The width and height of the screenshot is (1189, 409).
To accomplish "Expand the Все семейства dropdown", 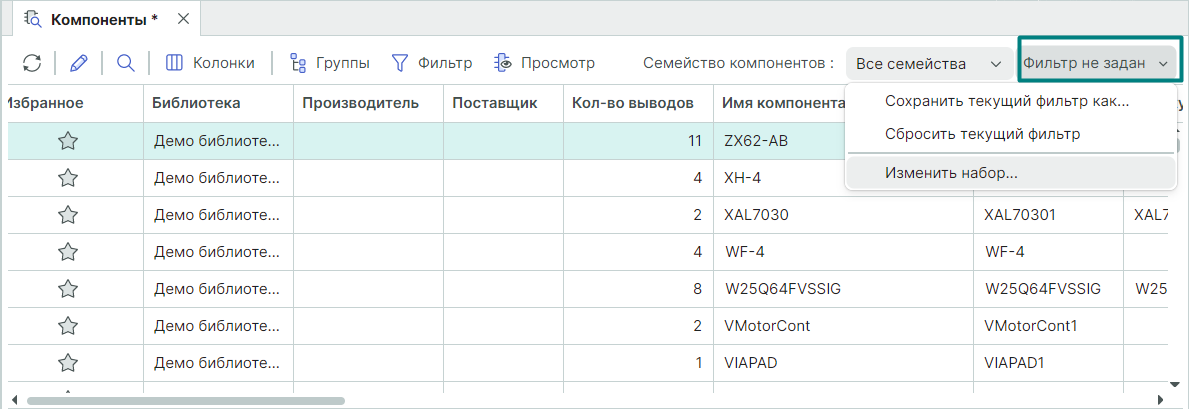I will click(929, 64).
